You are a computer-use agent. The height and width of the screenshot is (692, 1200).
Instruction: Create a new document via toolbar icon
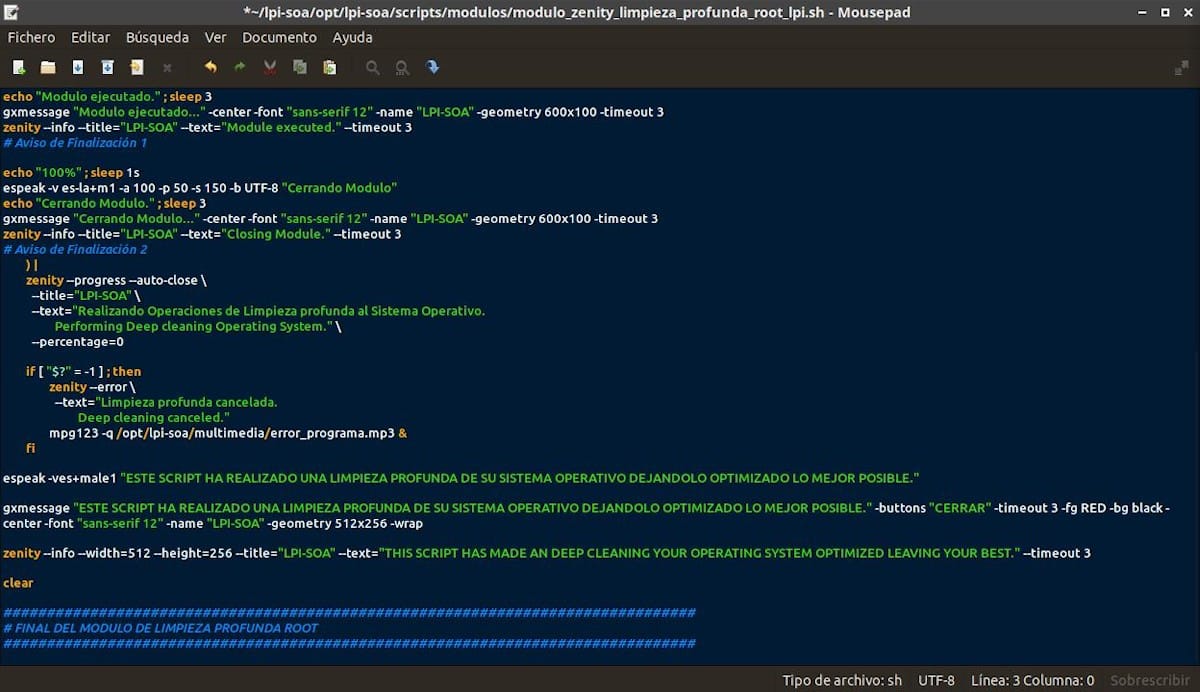pos(19,67)
